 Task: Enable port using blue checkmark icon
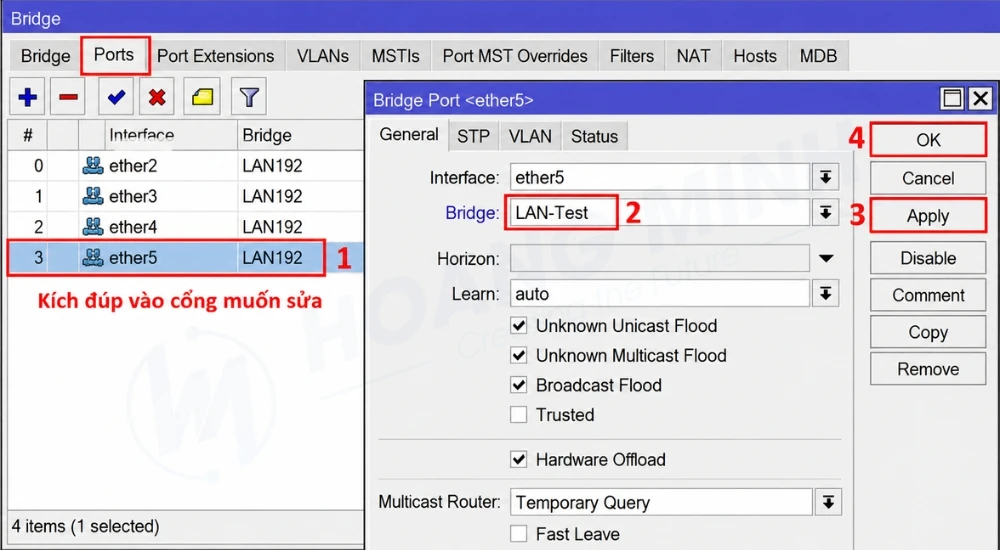point(116,97)
